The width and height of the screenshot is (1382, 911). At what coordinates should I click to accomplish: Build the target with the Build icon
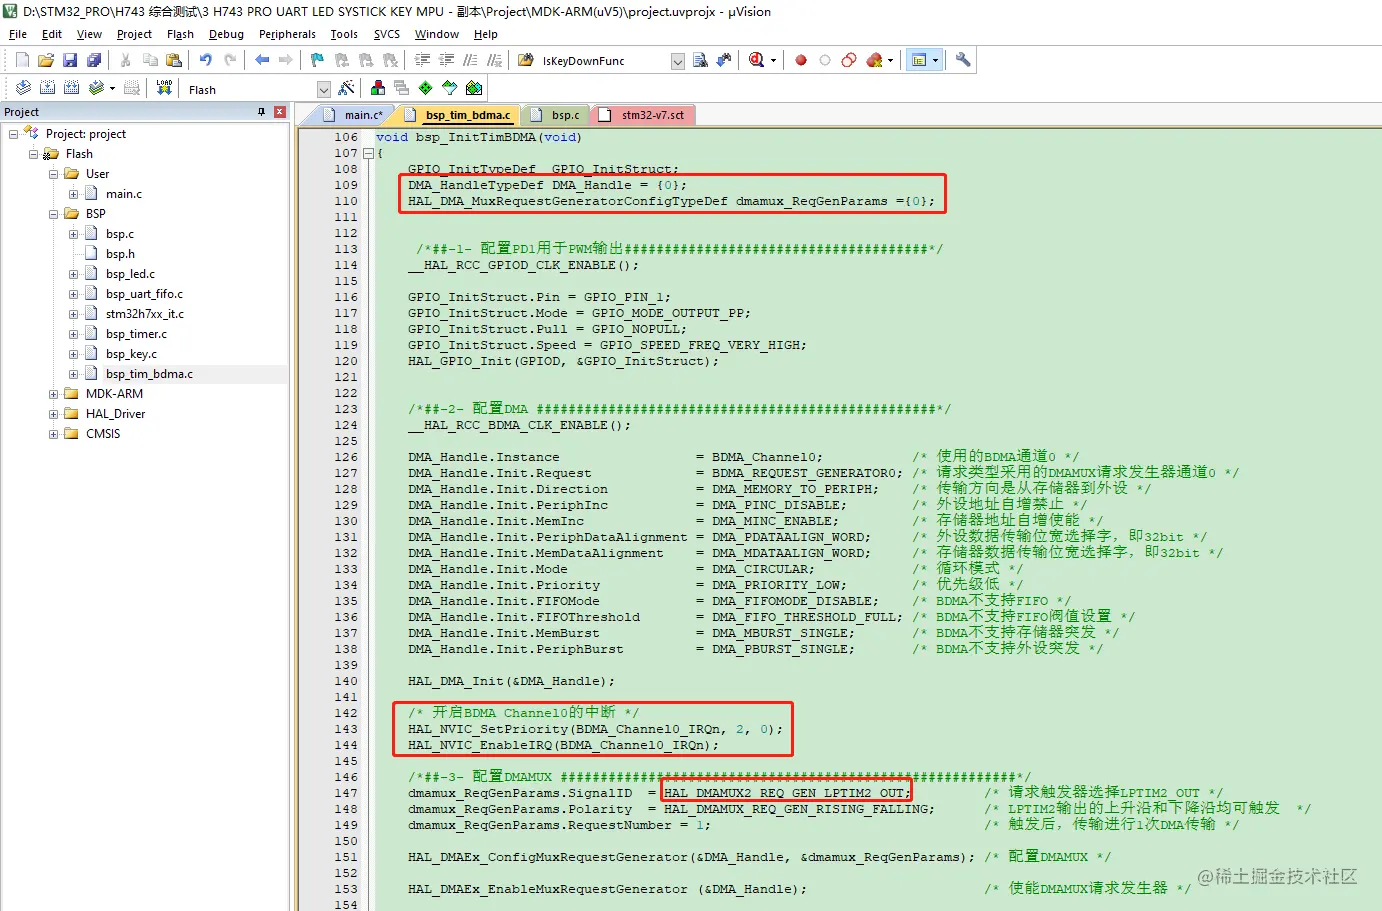(47, 88)
